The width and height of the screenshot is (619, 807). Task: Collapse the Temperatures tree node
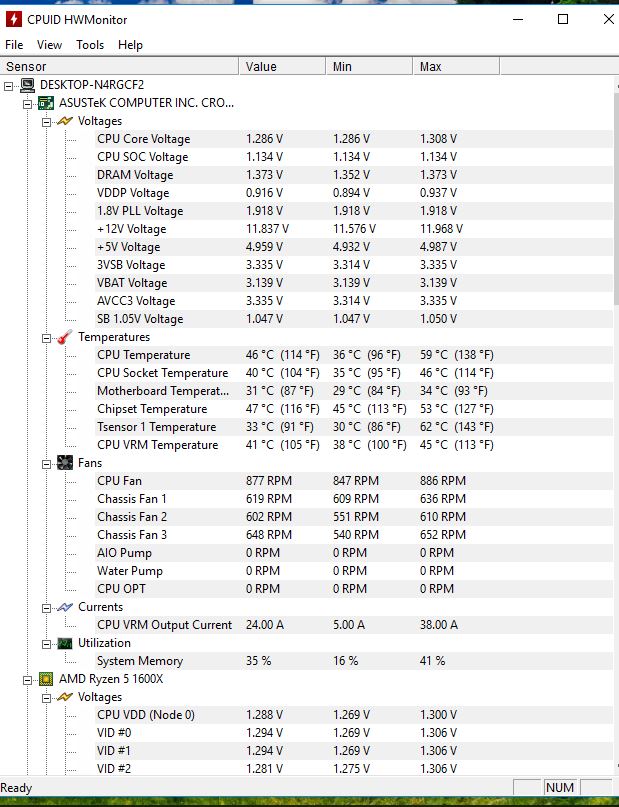pyautogui.click(x=47, y=337)
